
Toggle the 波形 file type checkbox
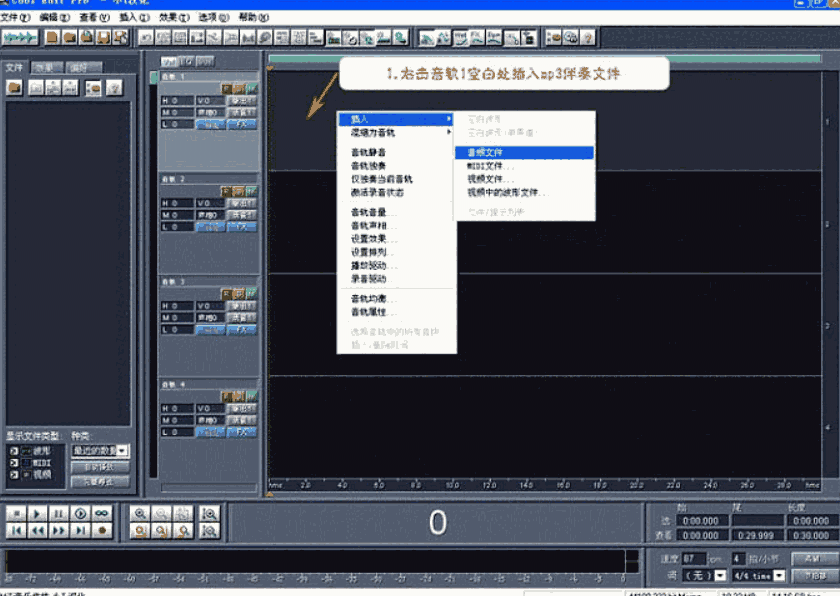[13, 450]
